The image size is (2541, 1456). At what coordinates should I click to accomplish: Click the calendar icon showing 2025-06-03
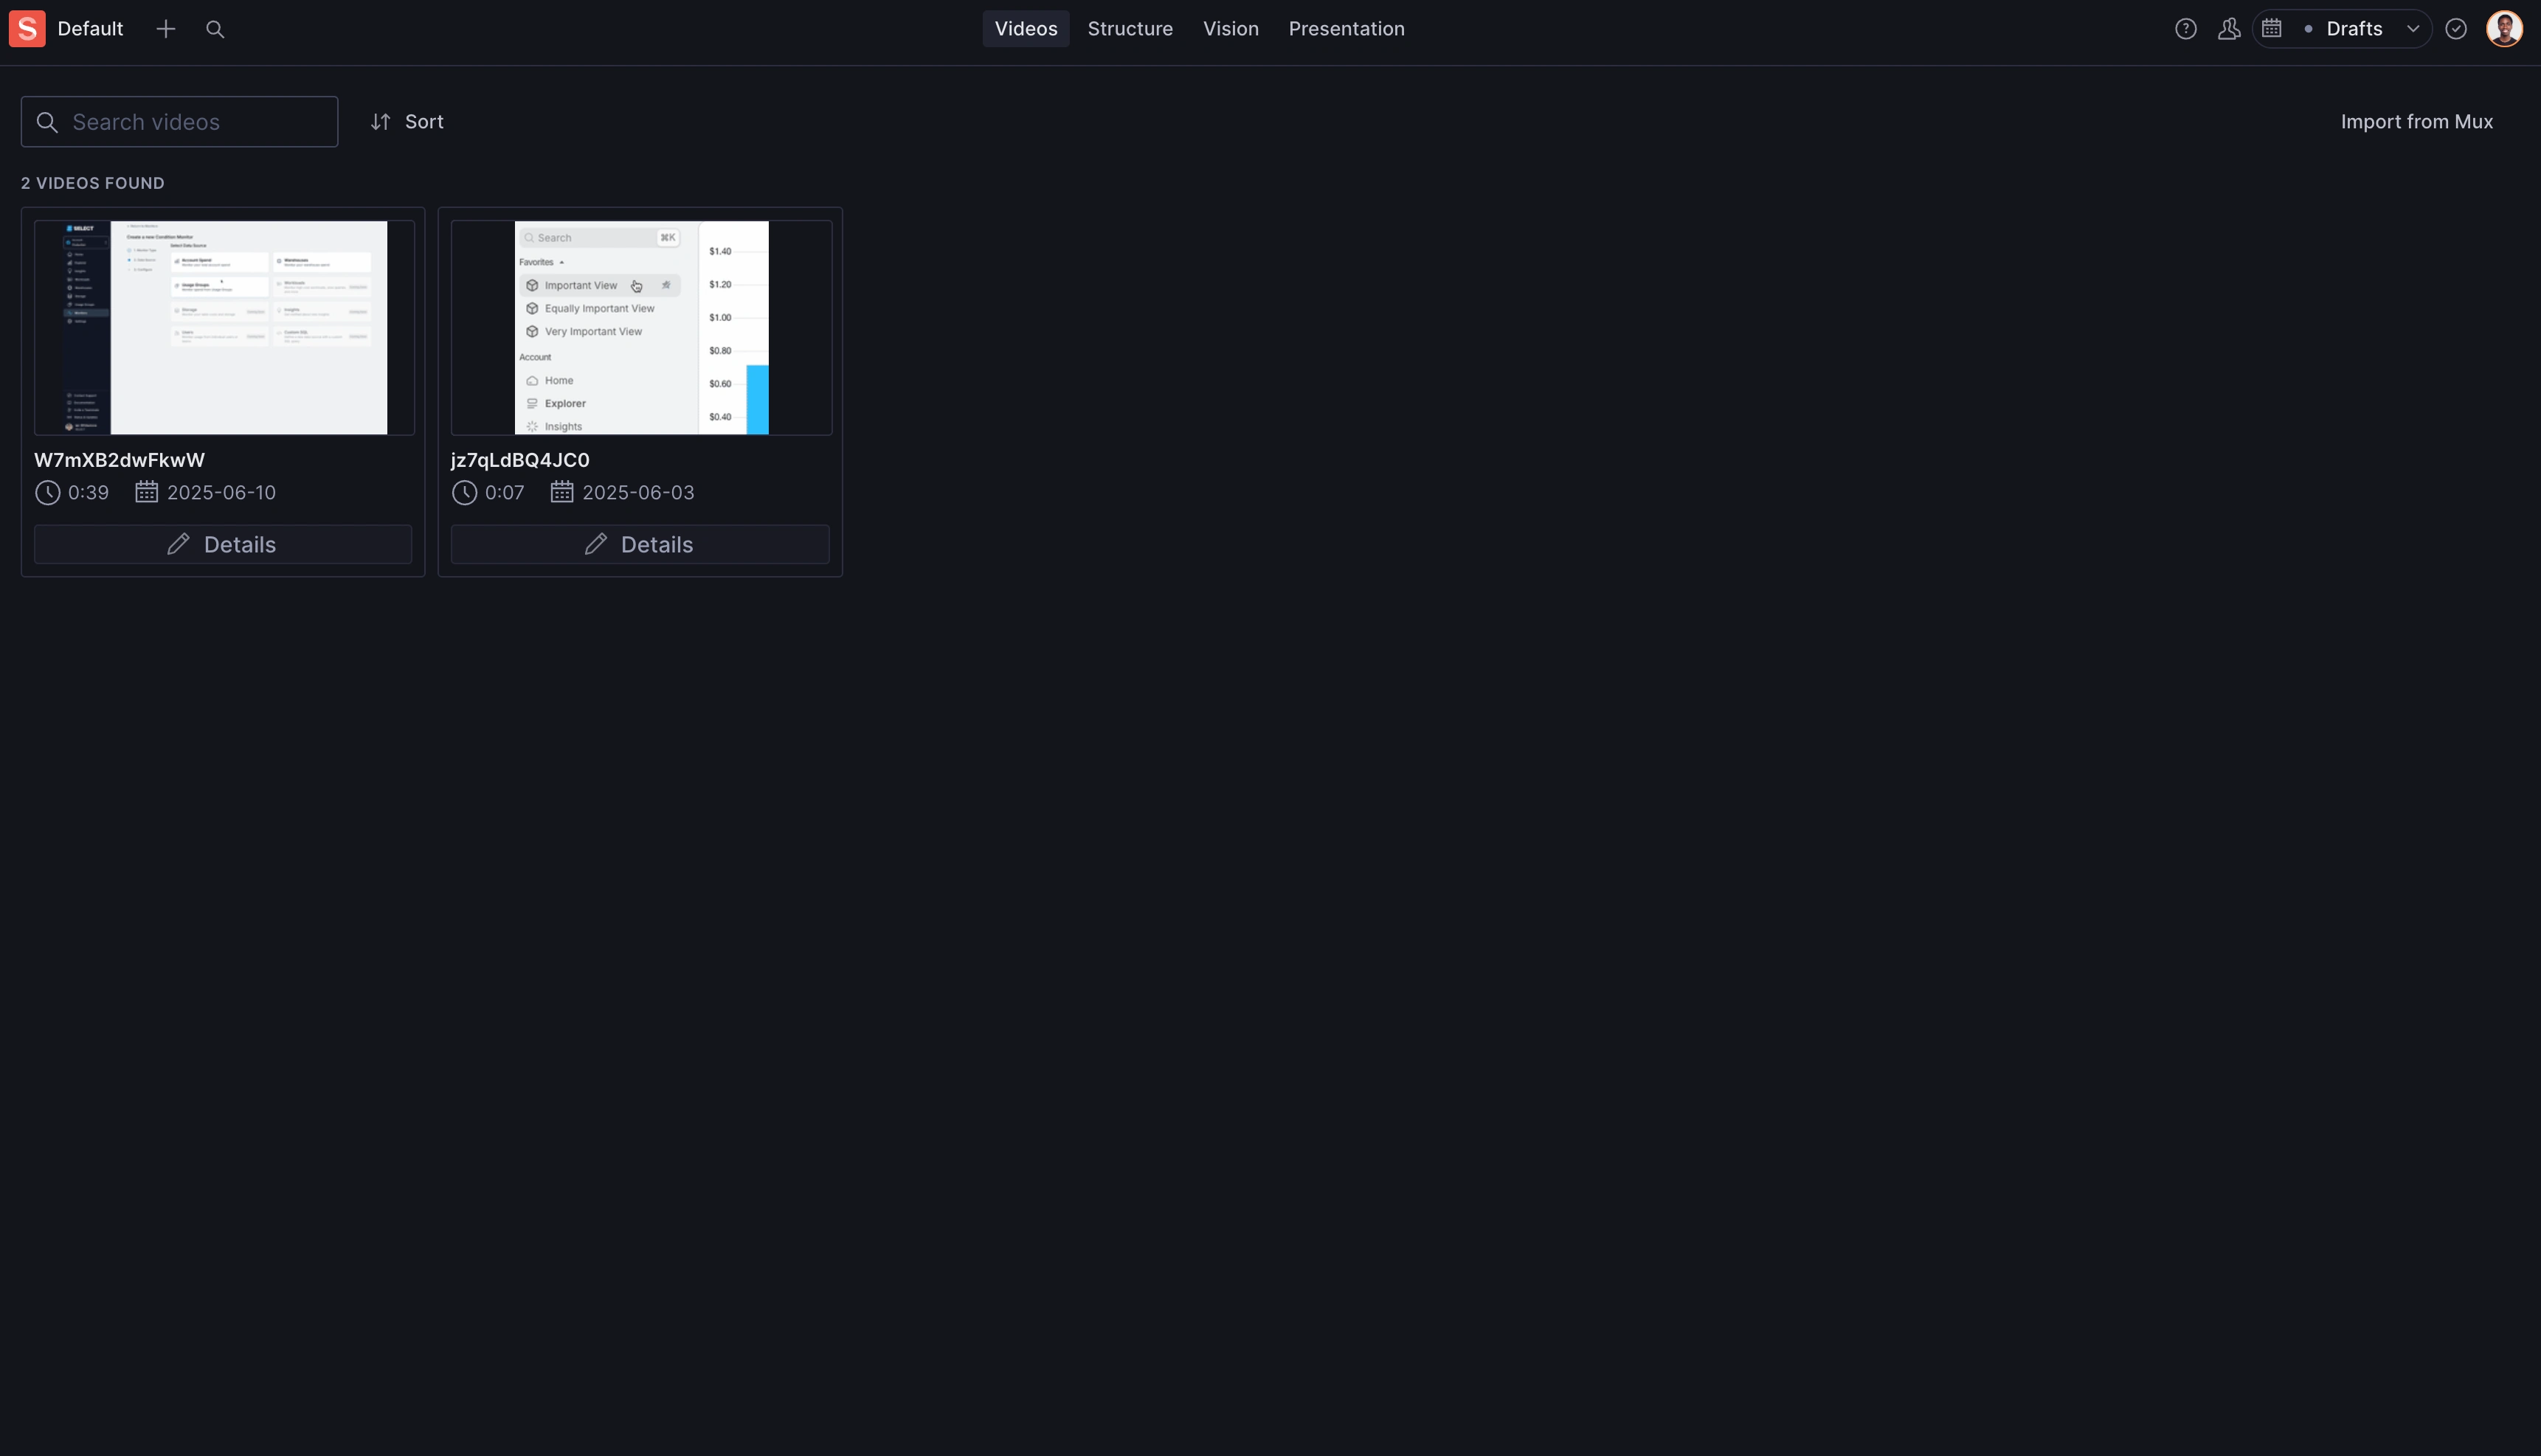click(x=562, y=492)
